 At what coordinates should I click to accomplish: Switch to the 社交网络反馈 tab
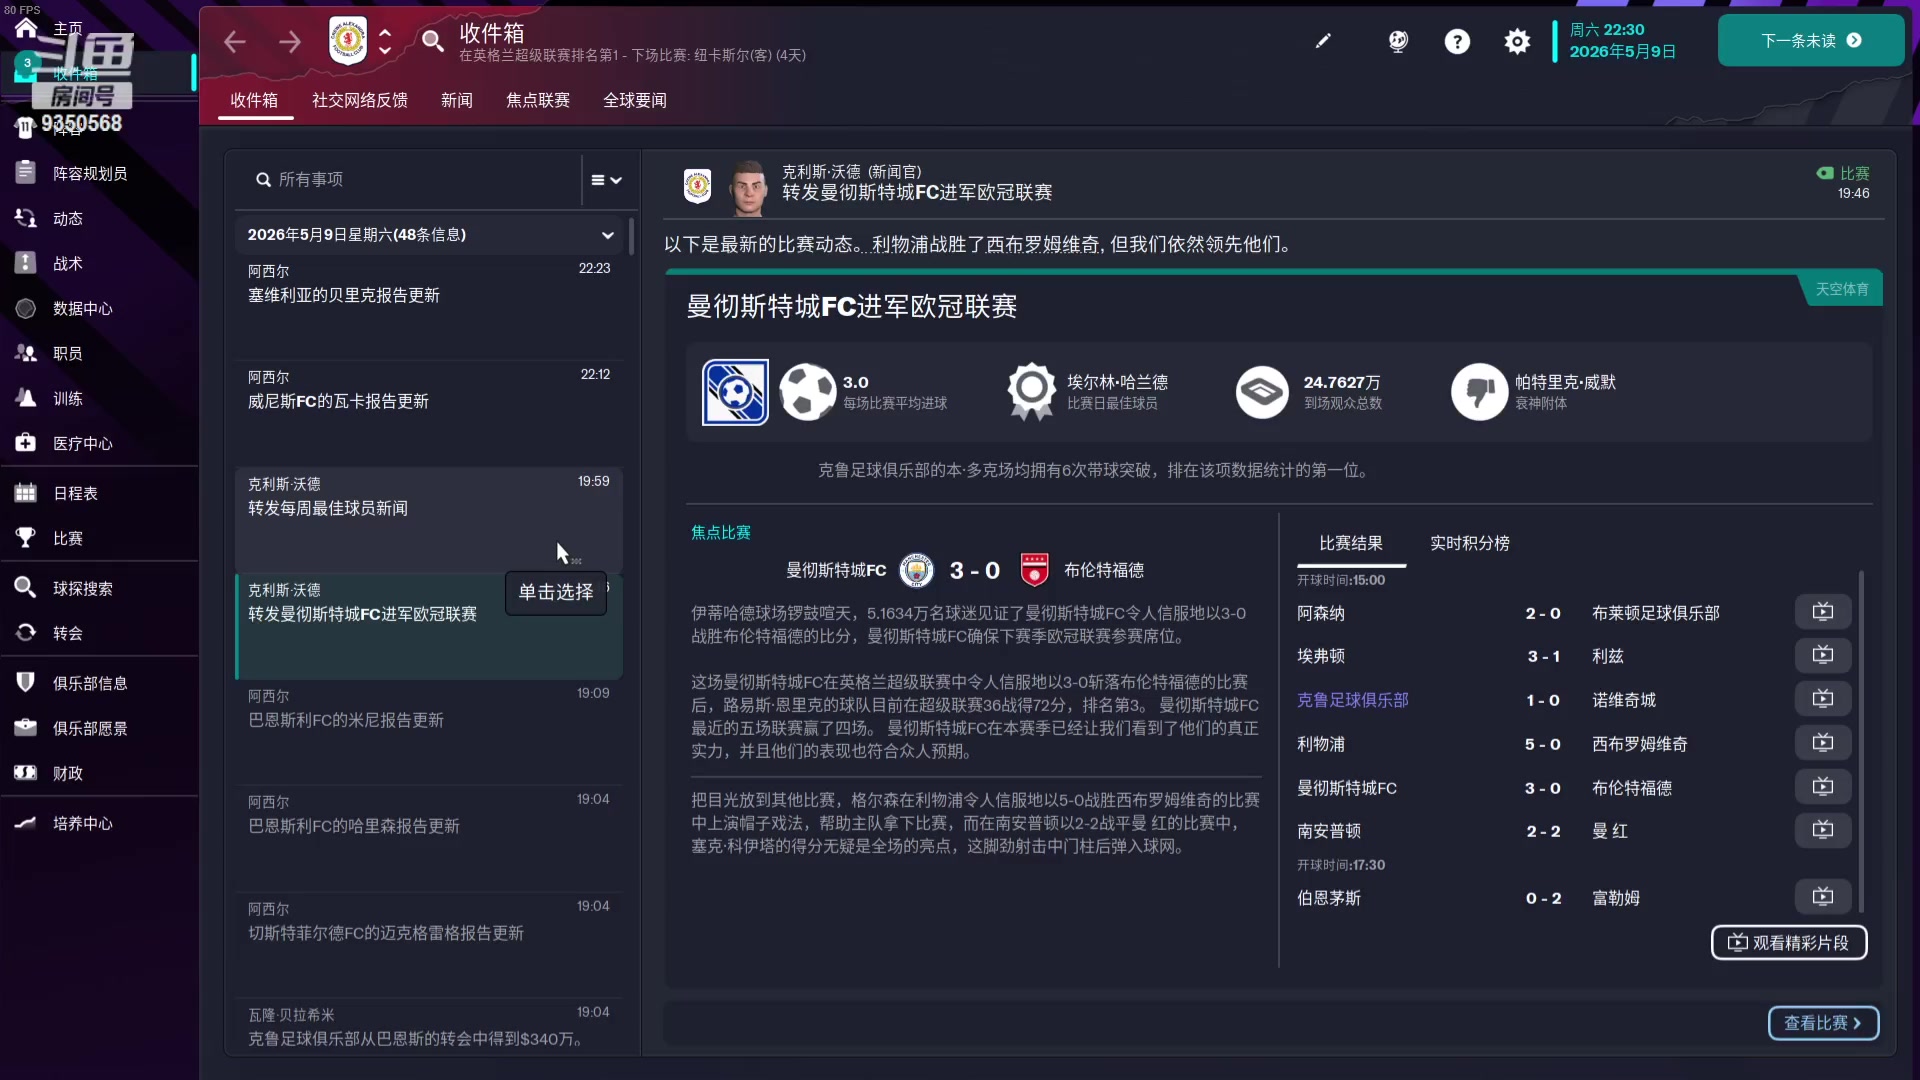click(x=359, y=100)
